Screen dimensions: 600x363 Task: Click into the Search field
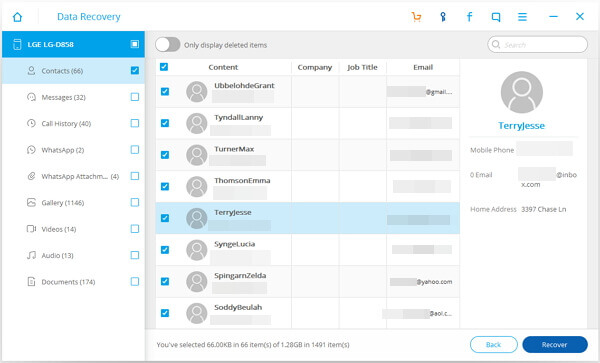tap(538, 44)
